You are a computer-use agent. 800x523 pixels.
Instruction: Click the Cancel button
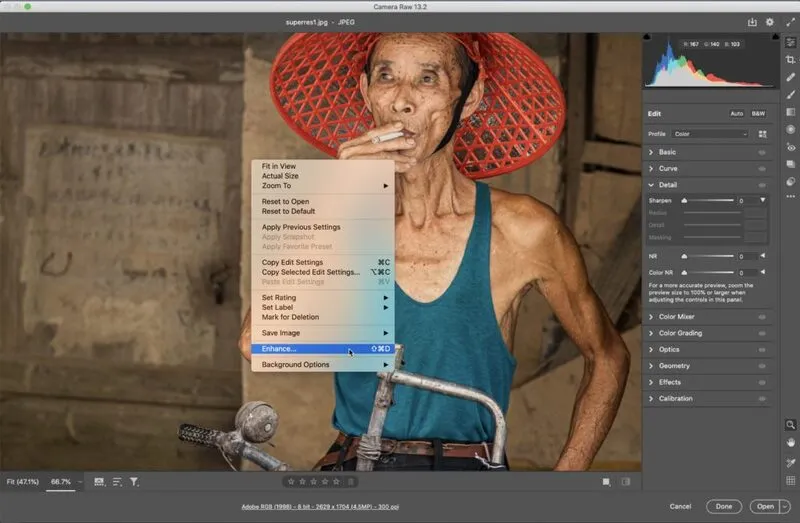(x=680, y=507)
